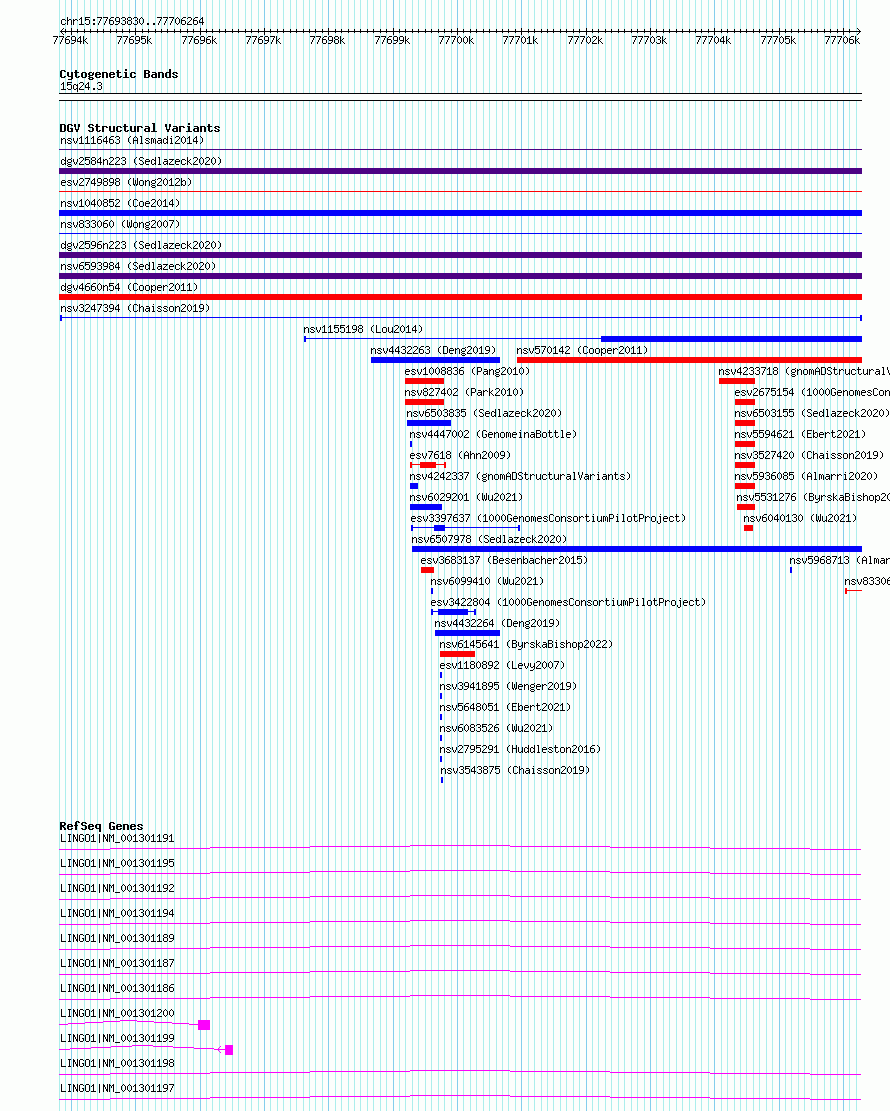Click the nsv570142 (Cooper2011) label
Viewport: 890px width, 1111px height.
pos(582,350)
